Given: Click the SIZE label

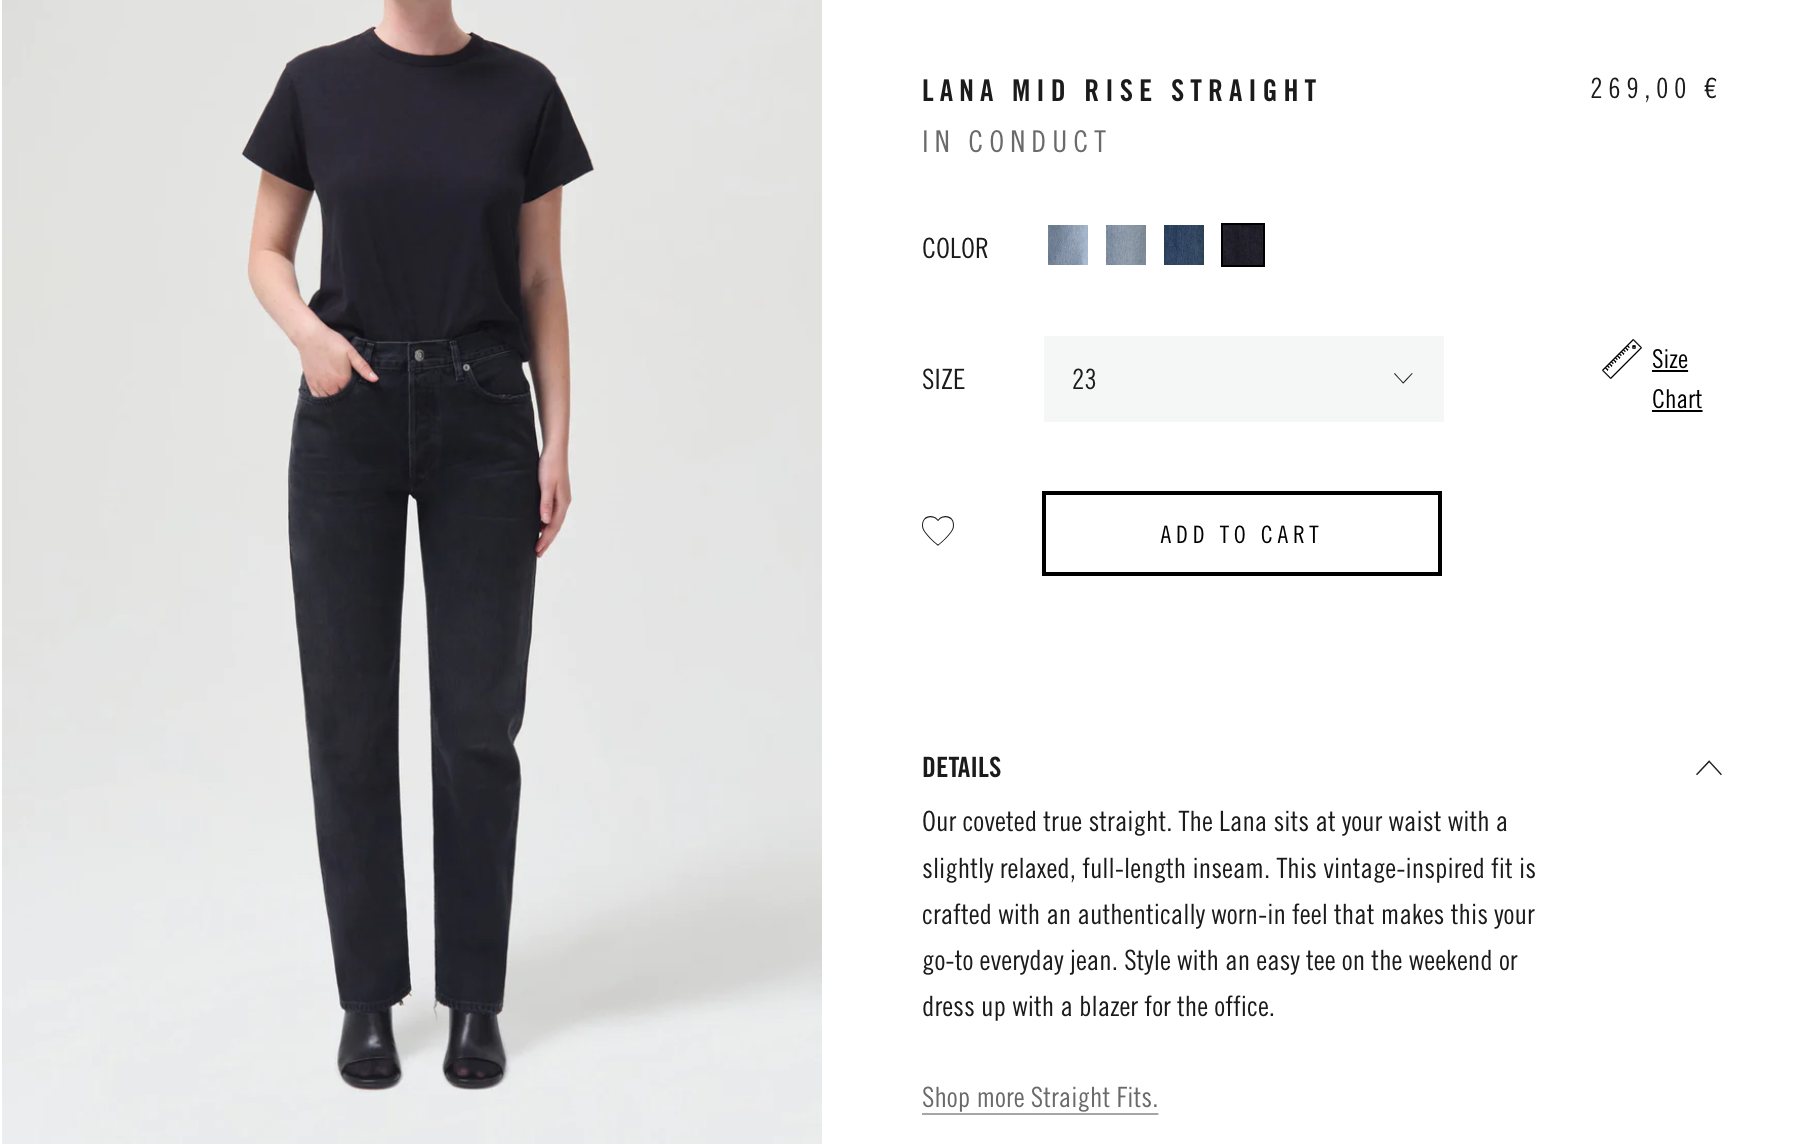Looking at the screenshot, I should [943, 380].
